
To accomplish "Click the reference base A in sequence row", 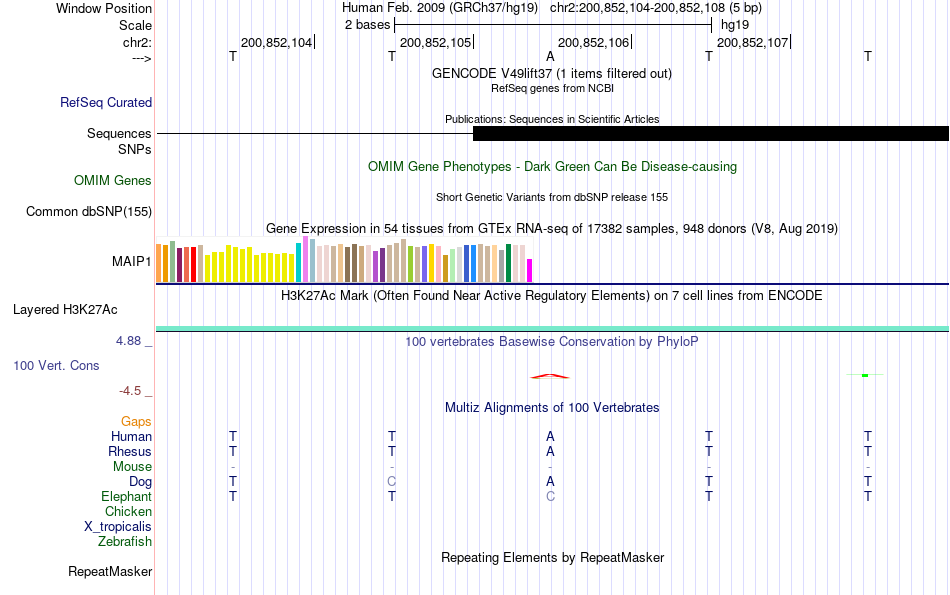I will pos(550,56).
